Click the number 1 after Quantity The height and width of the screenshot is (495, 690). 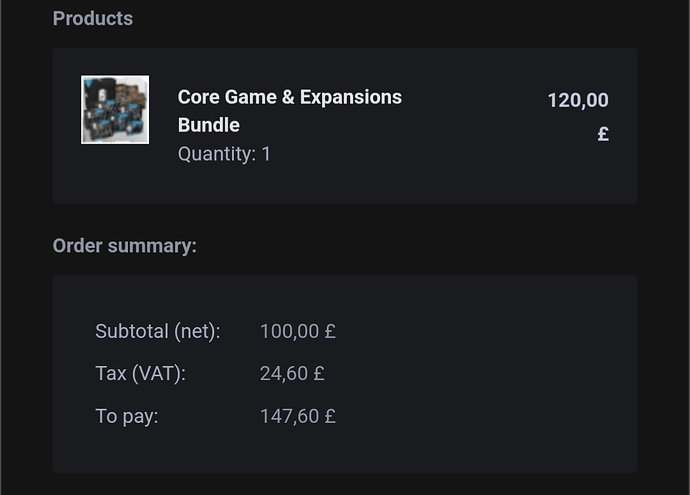click(266, 154)
